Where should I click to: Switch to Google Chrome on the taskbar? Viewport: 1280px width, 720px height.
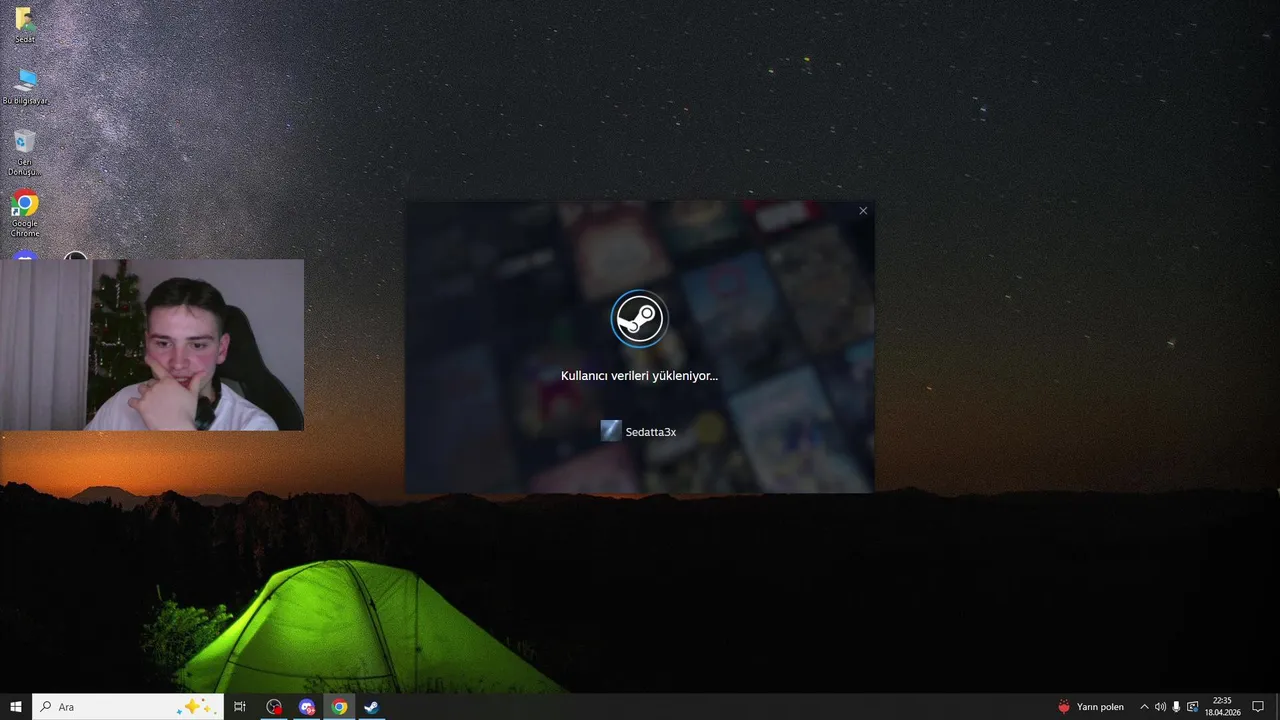[x=339, y=707]
